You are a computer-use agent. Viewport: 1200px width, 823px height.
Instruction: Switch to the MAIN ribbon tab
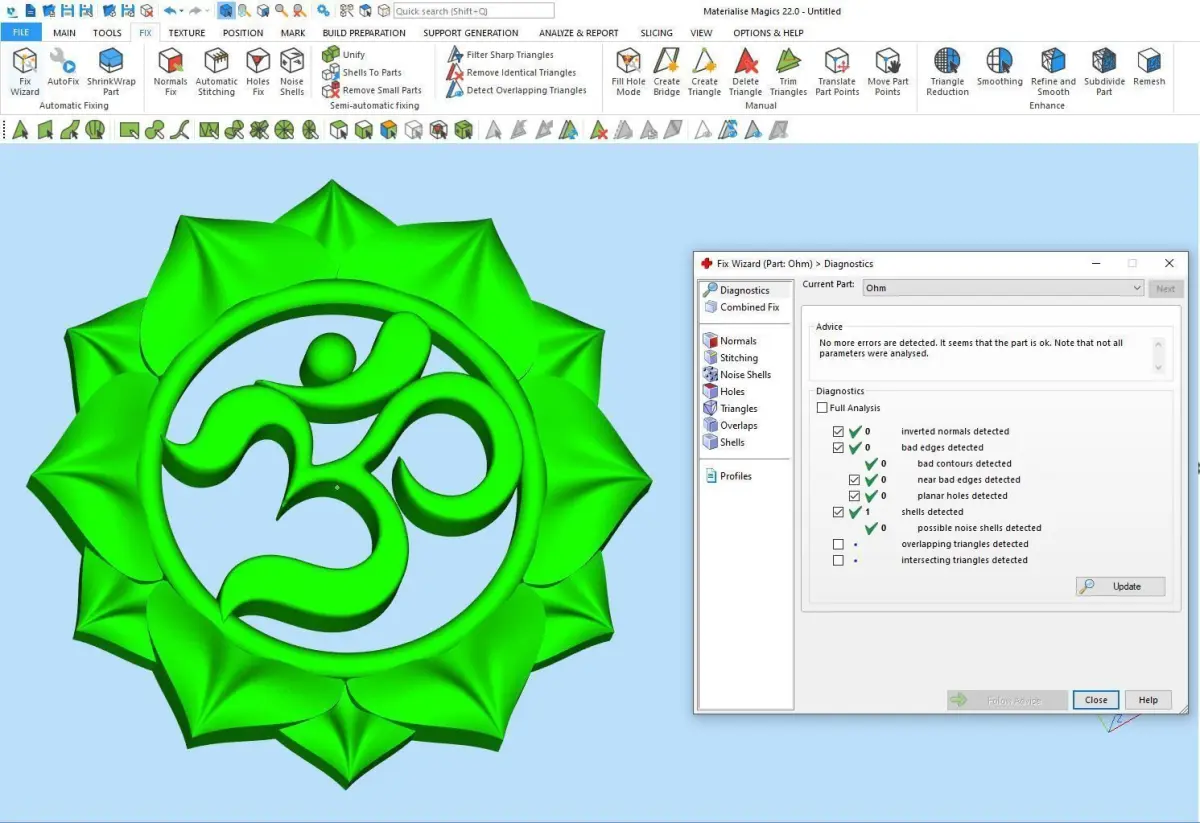(x=64, y=33)
